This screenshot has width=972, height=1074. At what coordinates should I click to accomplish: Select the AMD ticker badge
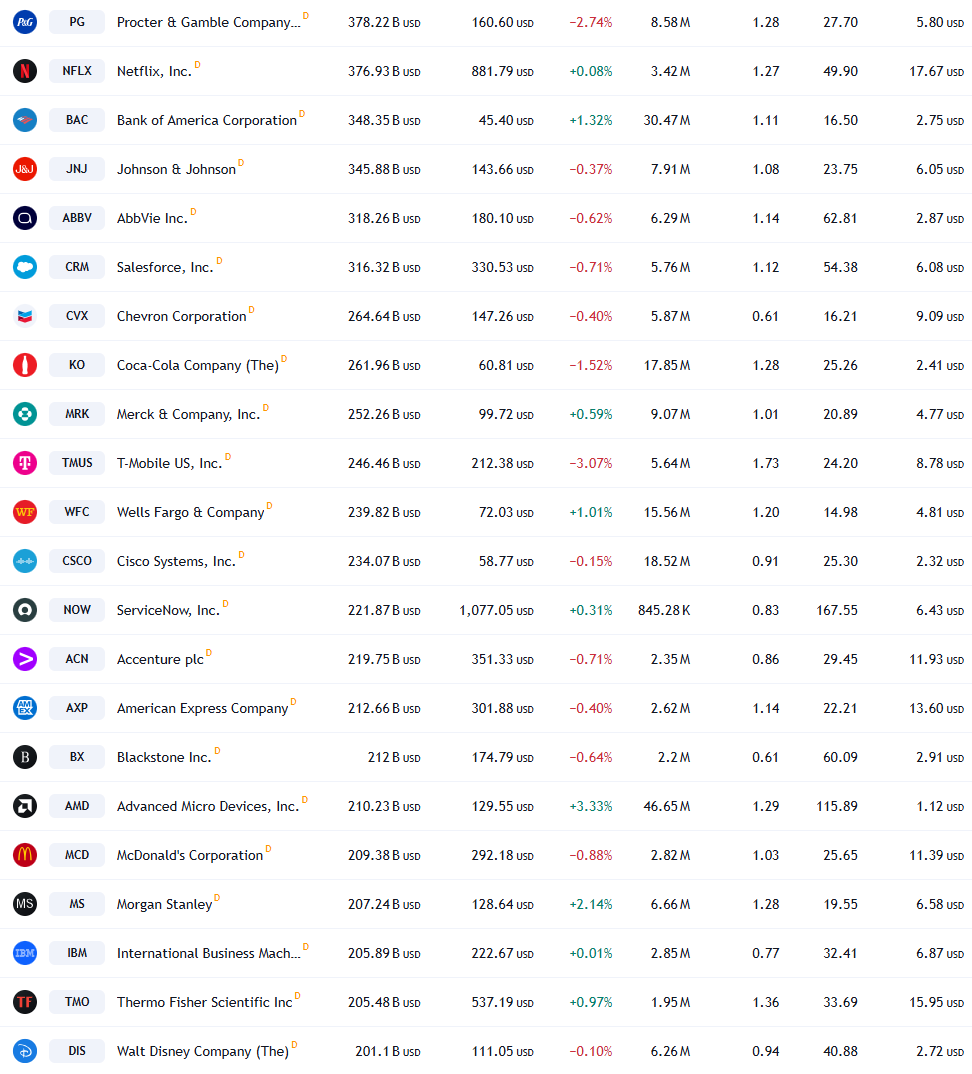(x=77, y=806)
